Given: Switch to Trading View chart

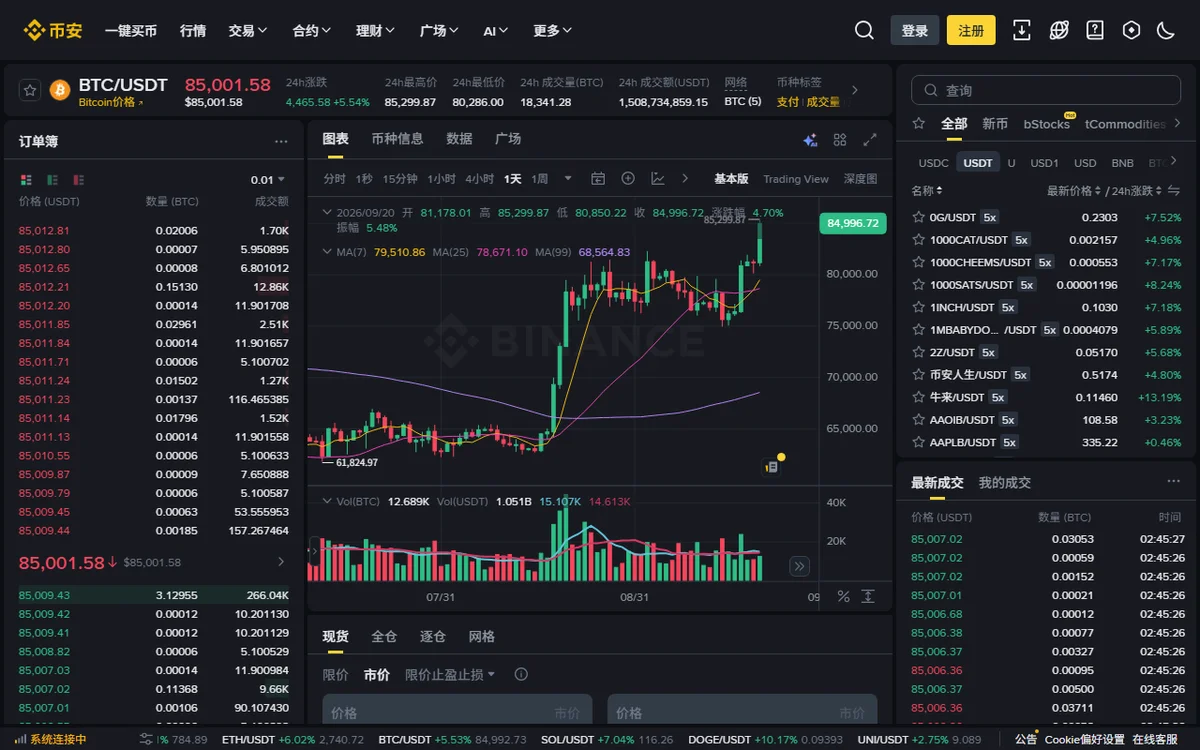Looking at the screenshot, I should tap(796, 179).
